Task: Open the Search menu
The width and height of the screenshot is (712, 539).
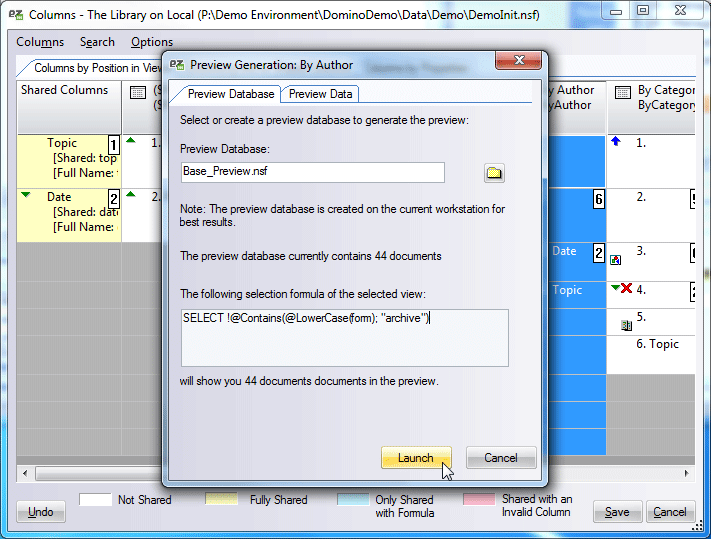Action: click(x=97, y=42)
